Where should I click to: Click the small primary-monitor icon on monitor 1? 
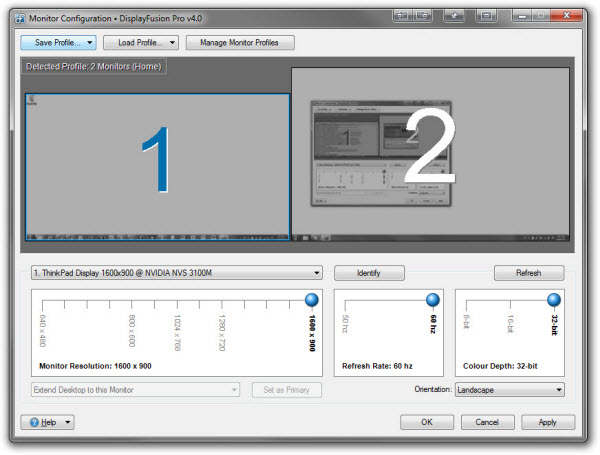click(x=33, y=99)
